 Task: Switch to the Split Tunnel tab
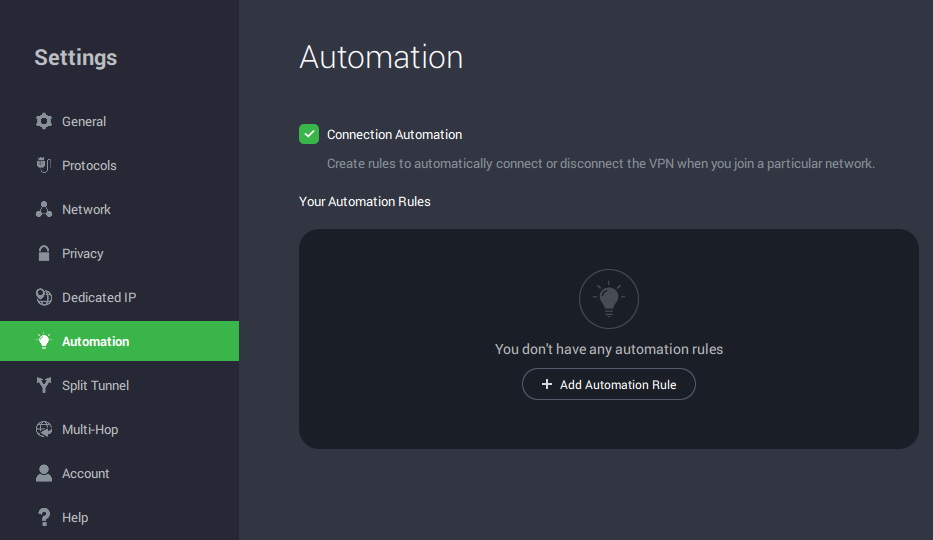click(95, 385)
